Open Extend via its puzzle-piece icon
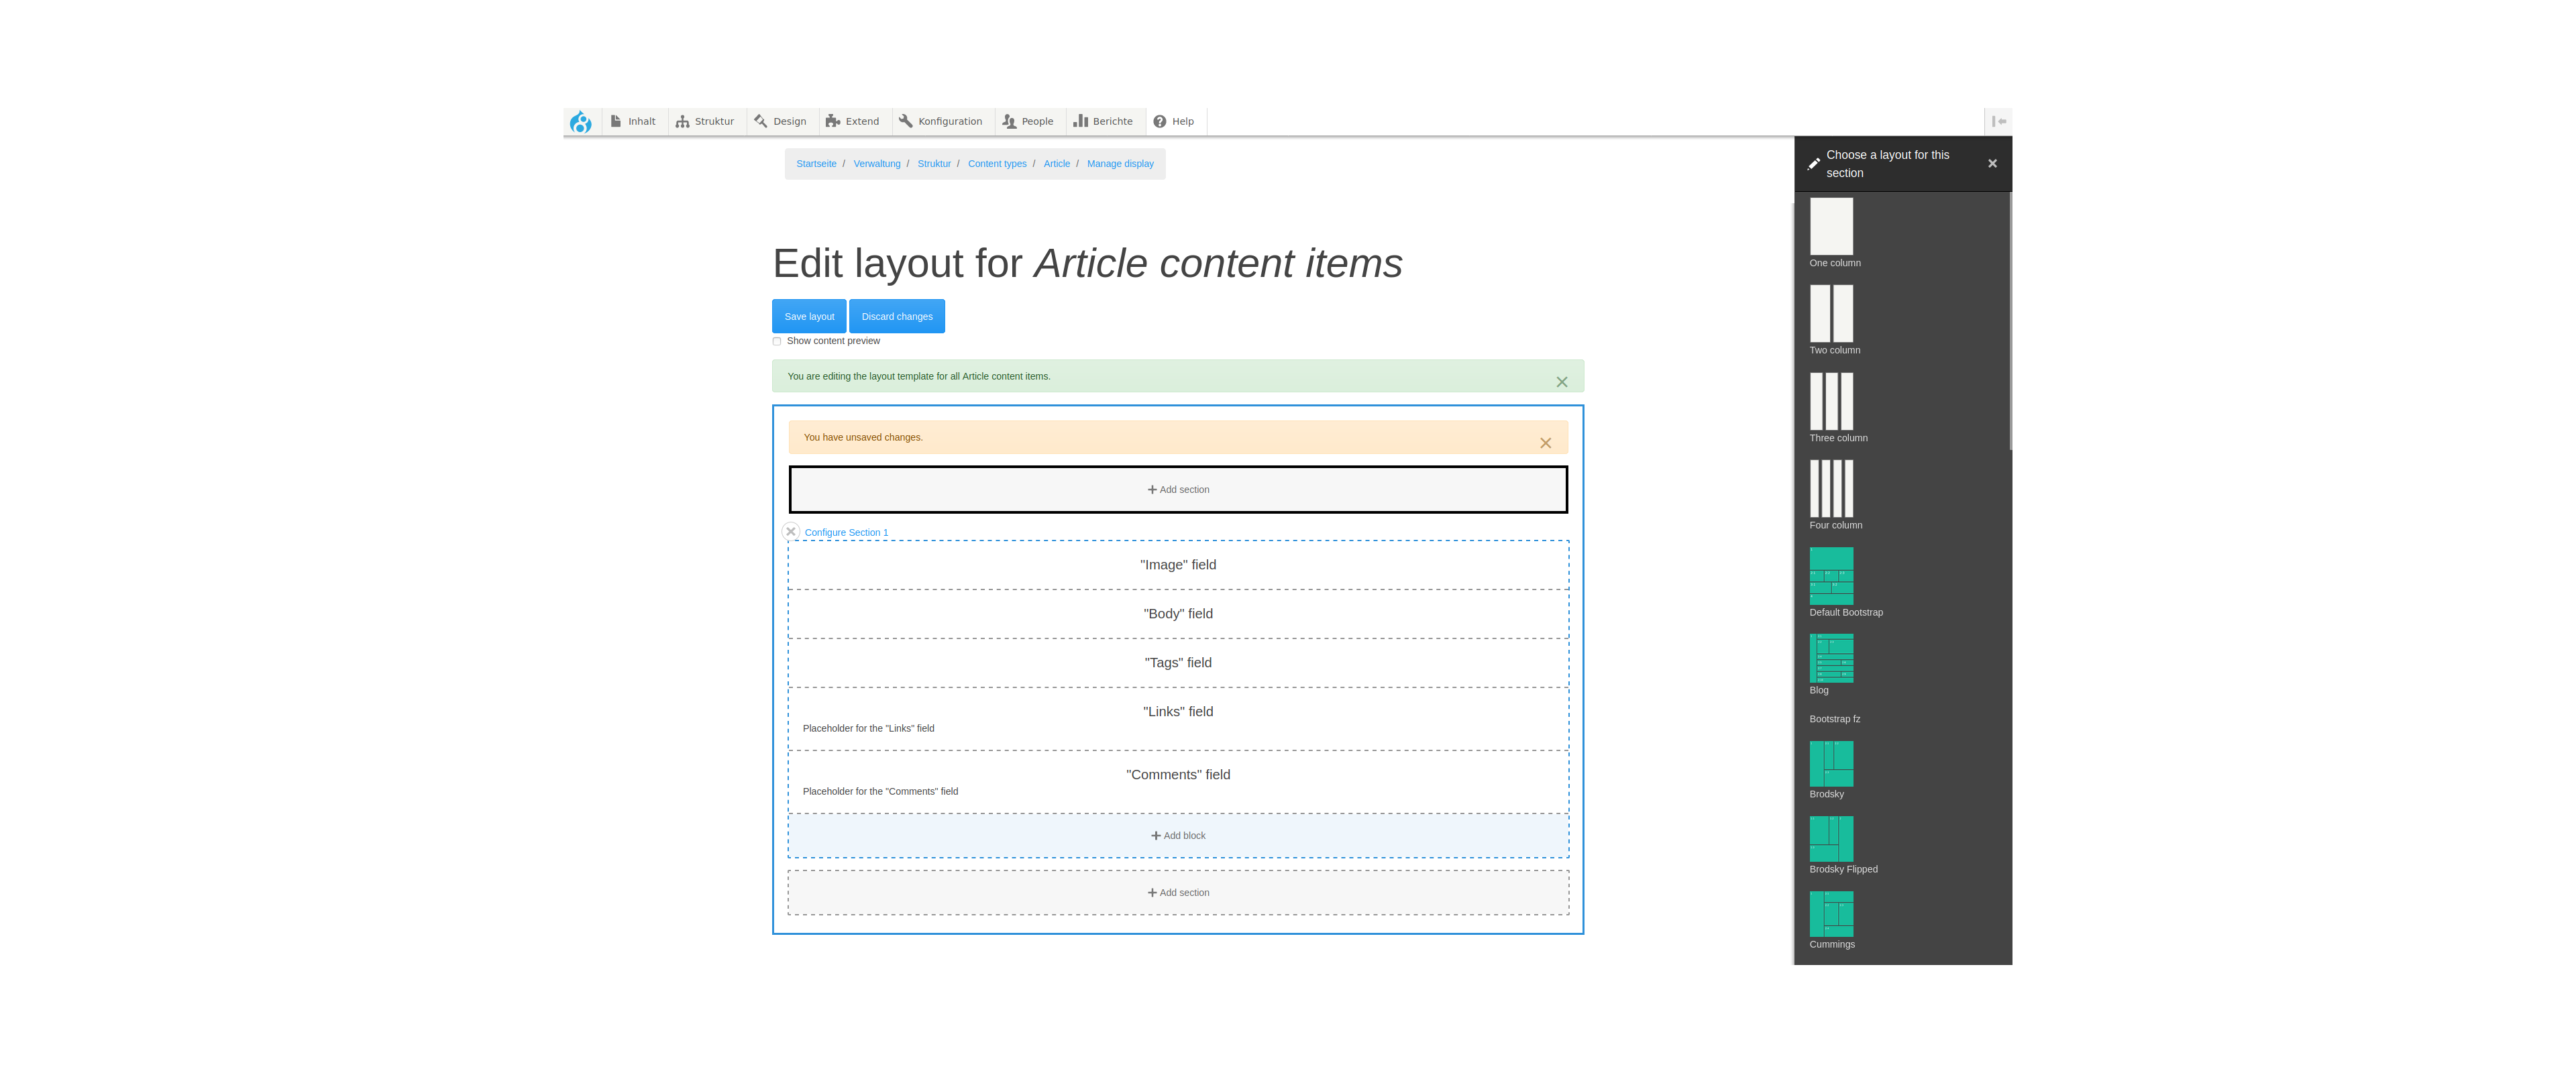Viewport: 2576px width, 1073px height. point(833,121)
